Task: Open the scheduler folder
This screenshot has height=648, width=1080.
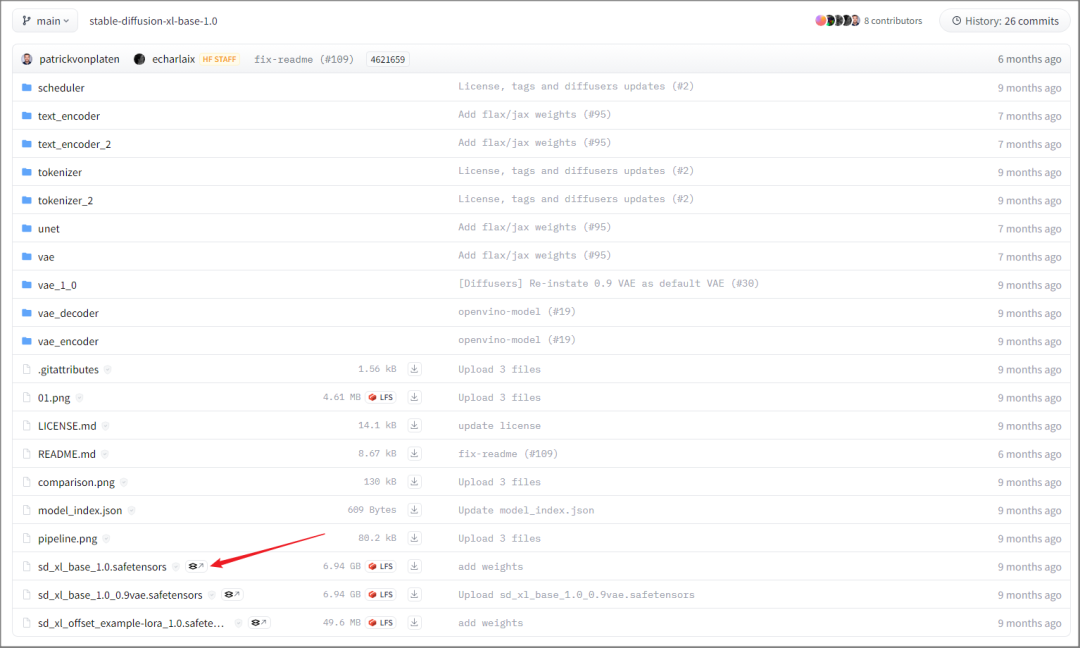Action: [61, 87]
